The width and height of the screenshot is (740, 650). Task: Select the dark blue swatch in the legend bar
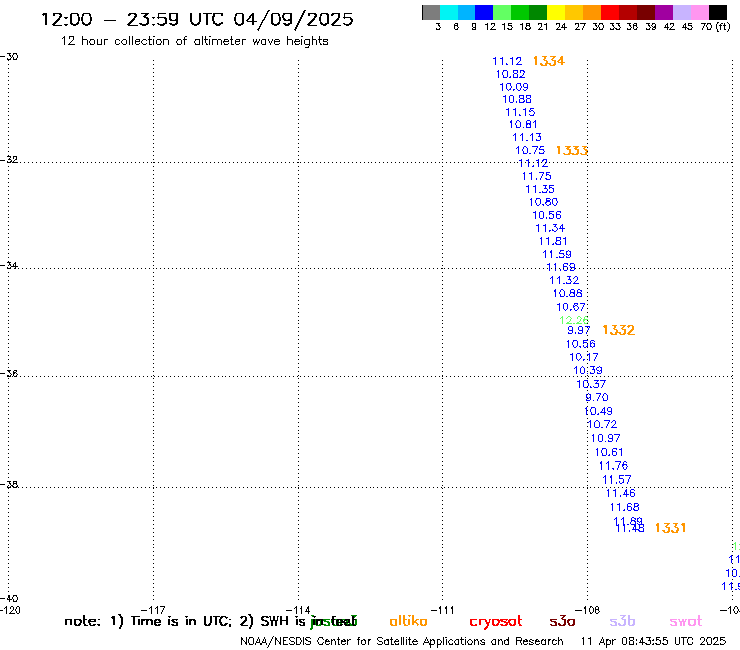[x=484, y=12]
